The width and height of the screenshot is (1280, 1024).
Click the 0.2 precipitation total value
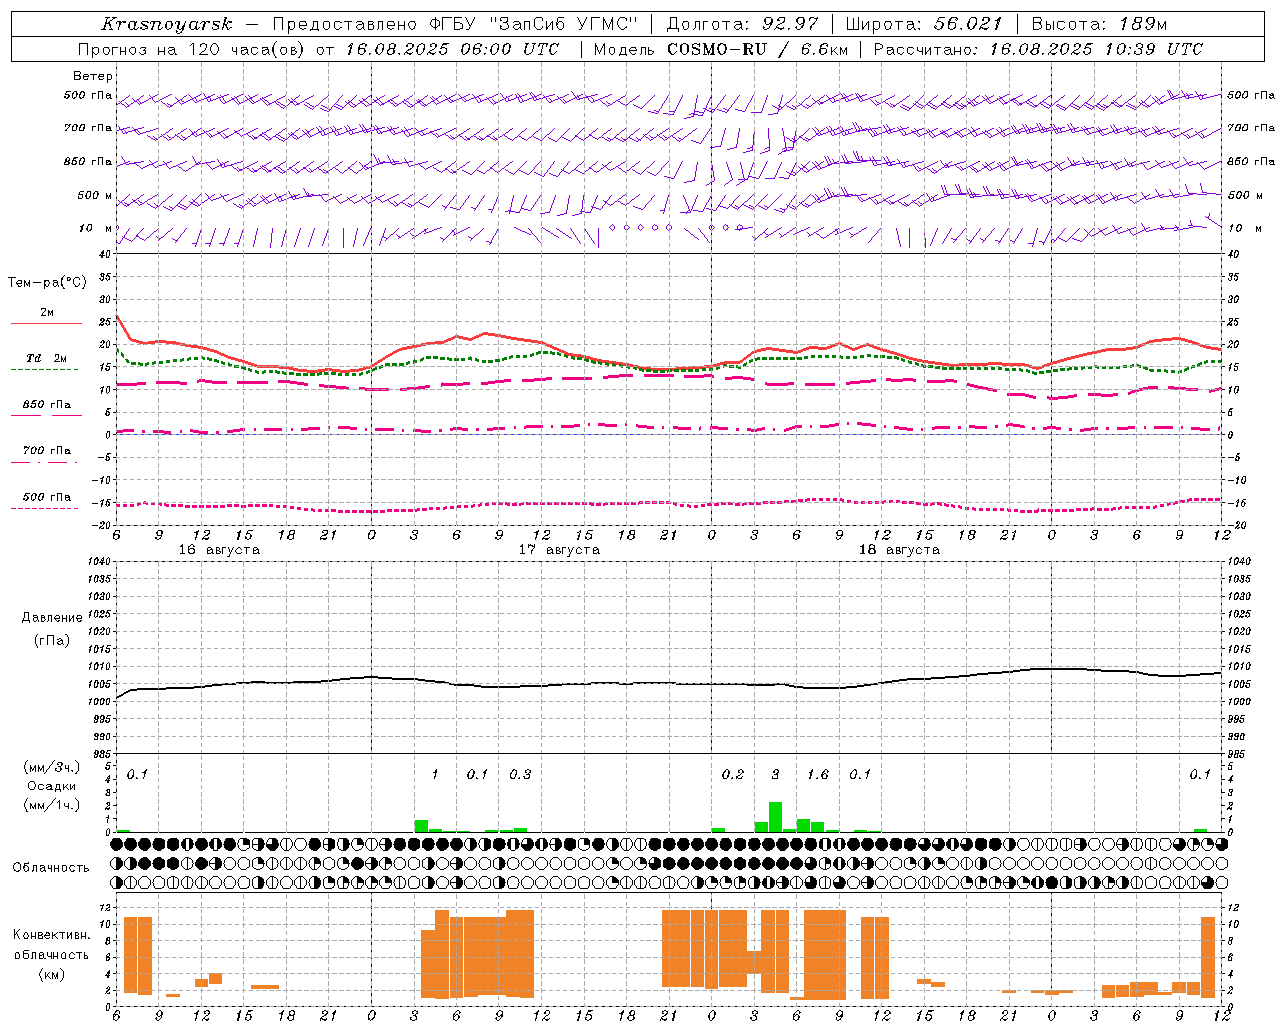pos(733,774)
